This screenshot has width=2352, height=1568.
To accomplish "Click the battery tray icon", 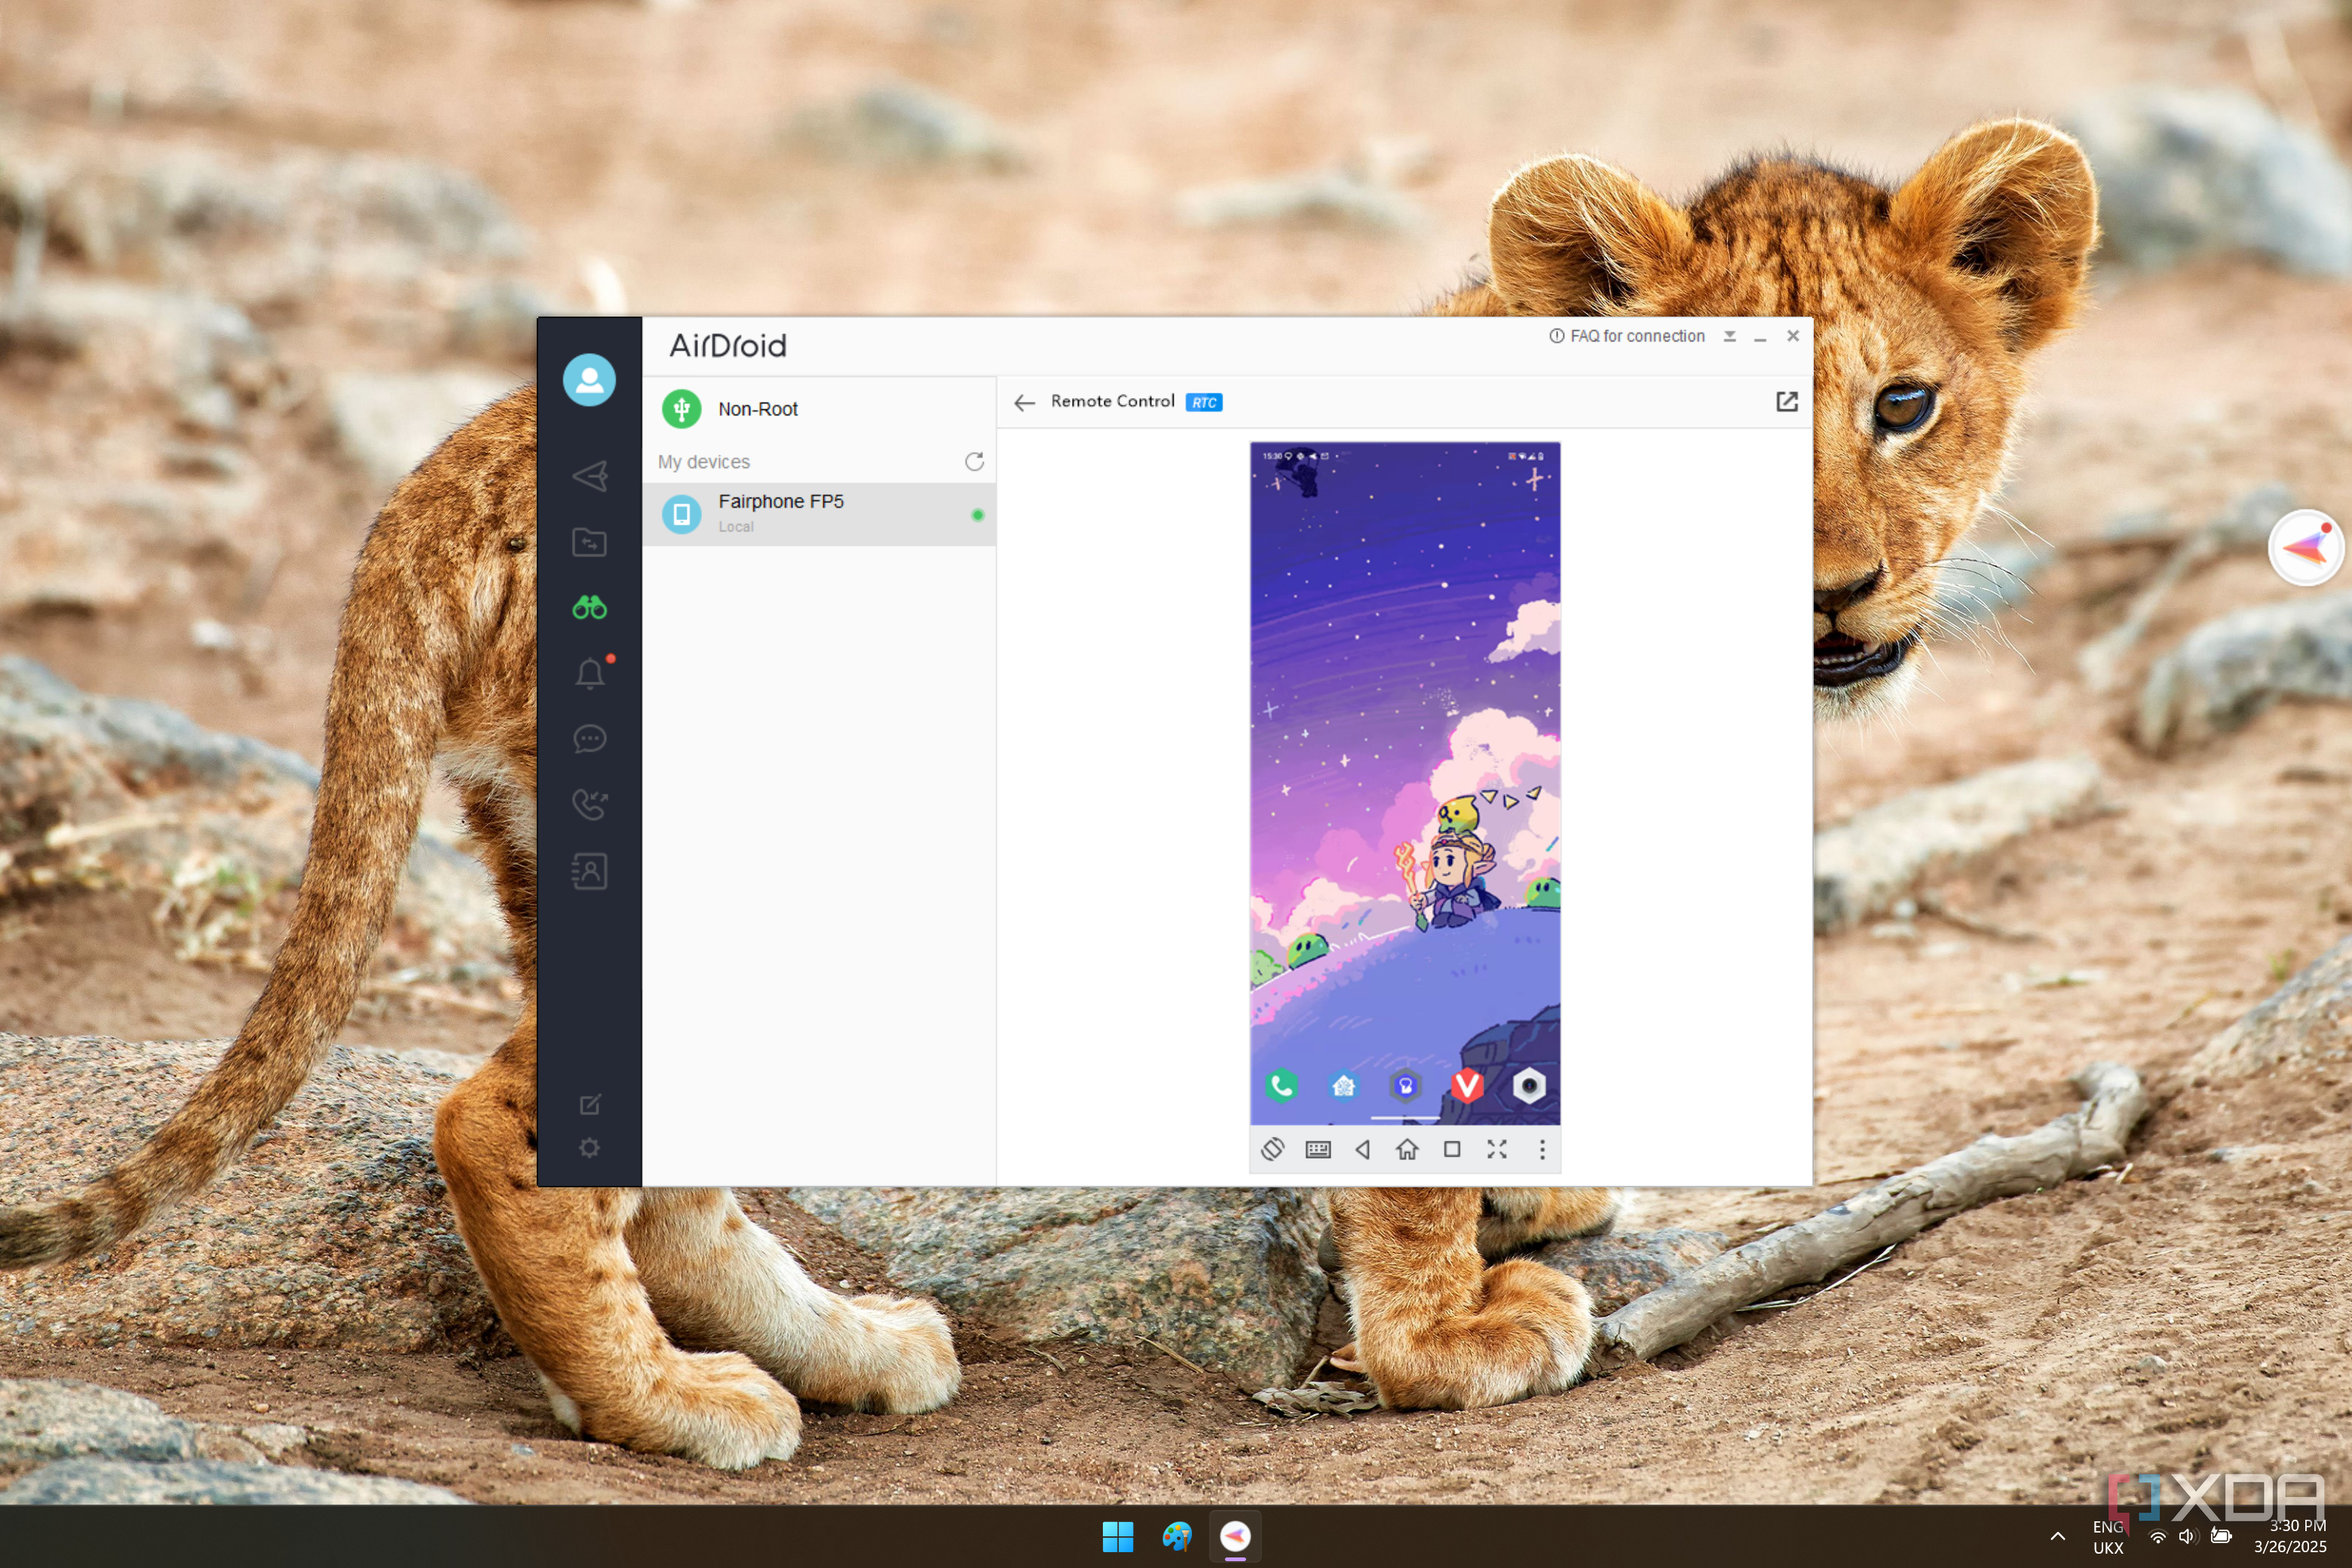I will (x=2220, y=1536).
